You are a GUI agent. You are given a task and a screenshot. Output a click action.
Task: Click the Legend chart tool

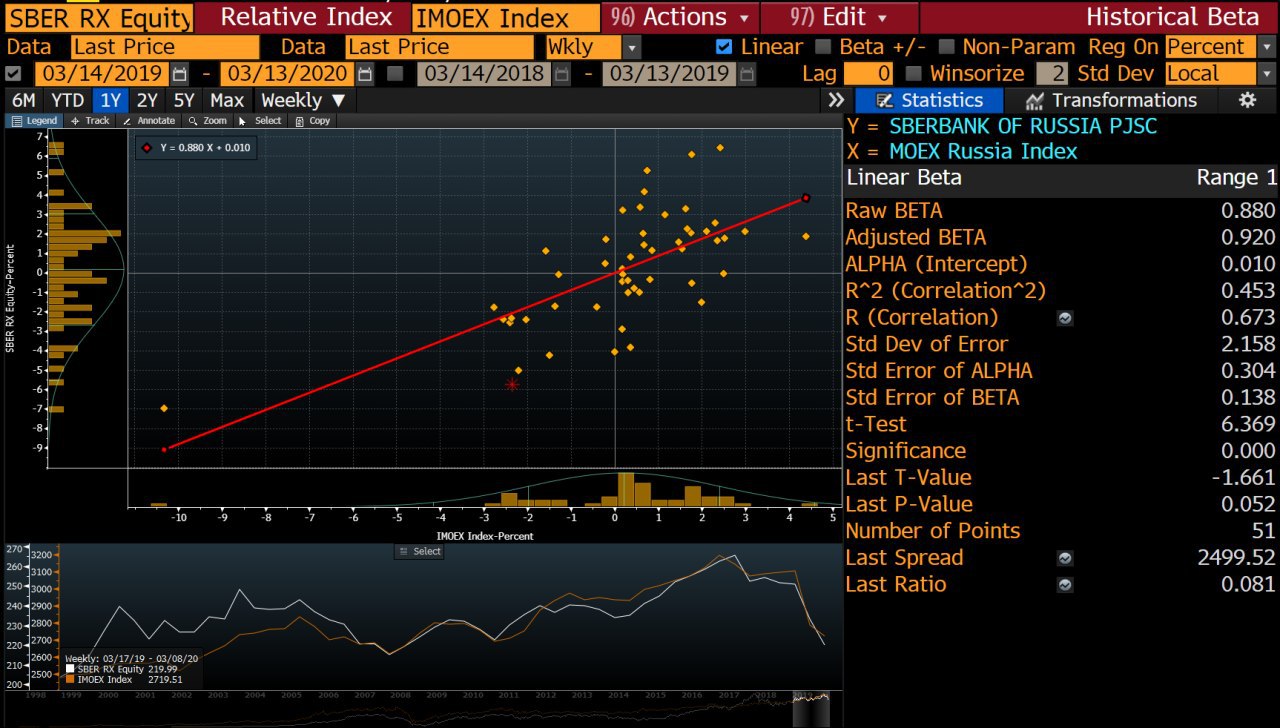34,120
